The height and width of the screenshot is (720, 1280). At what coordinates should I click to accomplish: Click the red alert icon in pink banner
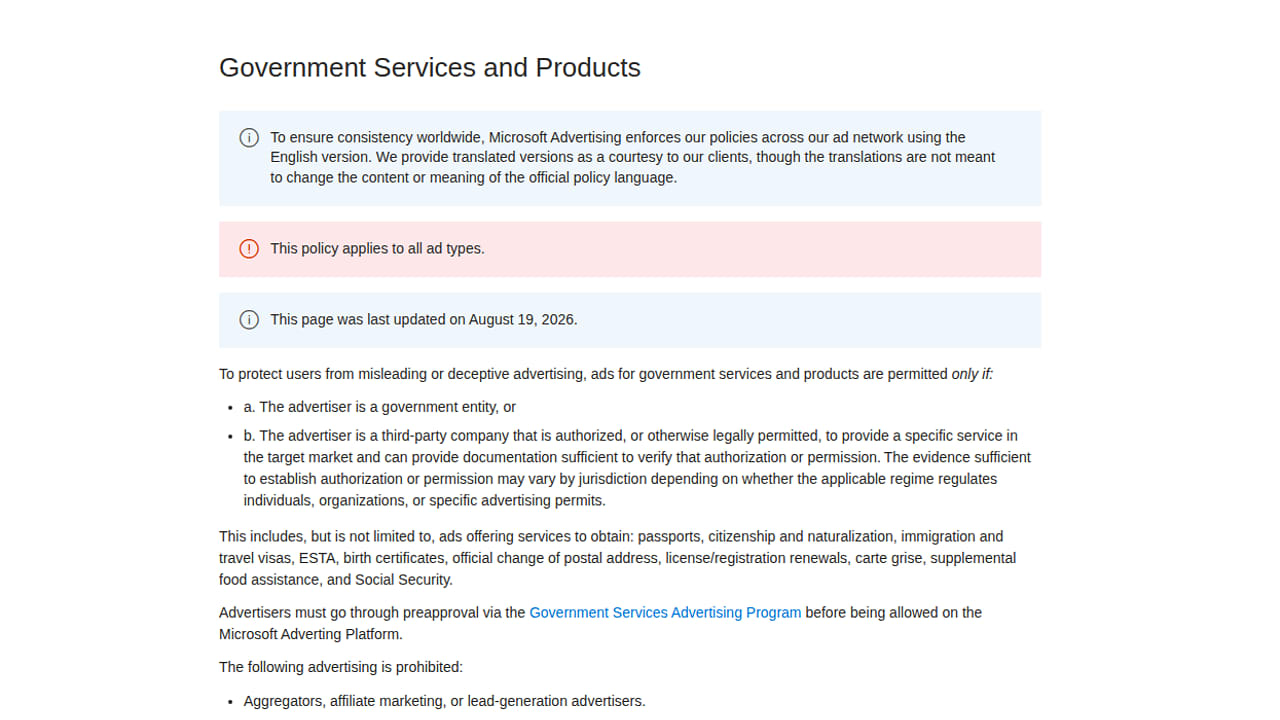249,249
